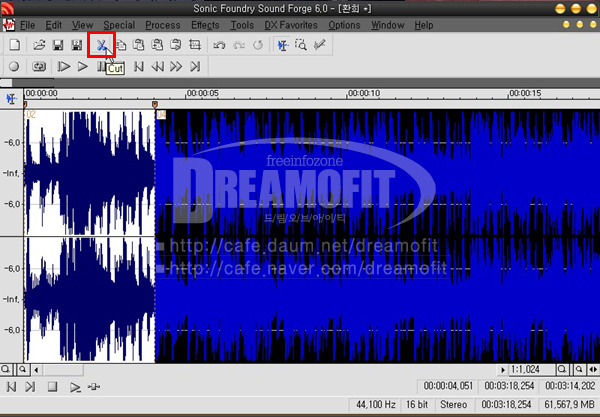
Task: Open the Process menu
Action: click(163, 25)
